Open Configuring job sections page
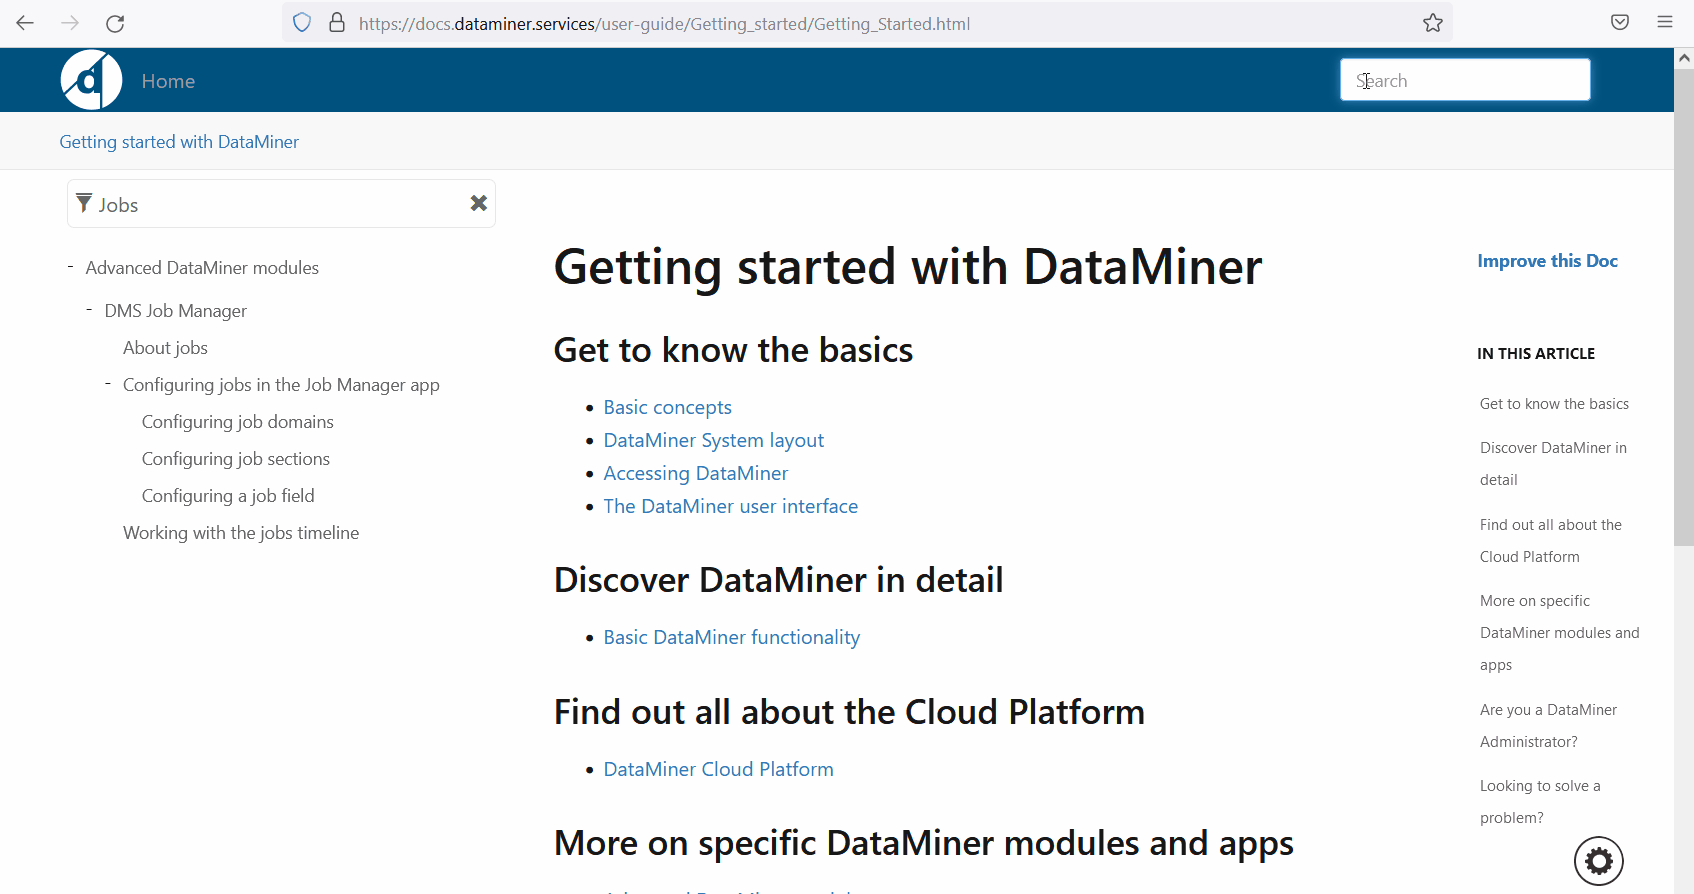This screenshot has width=1694, height=894. [236, 459]
